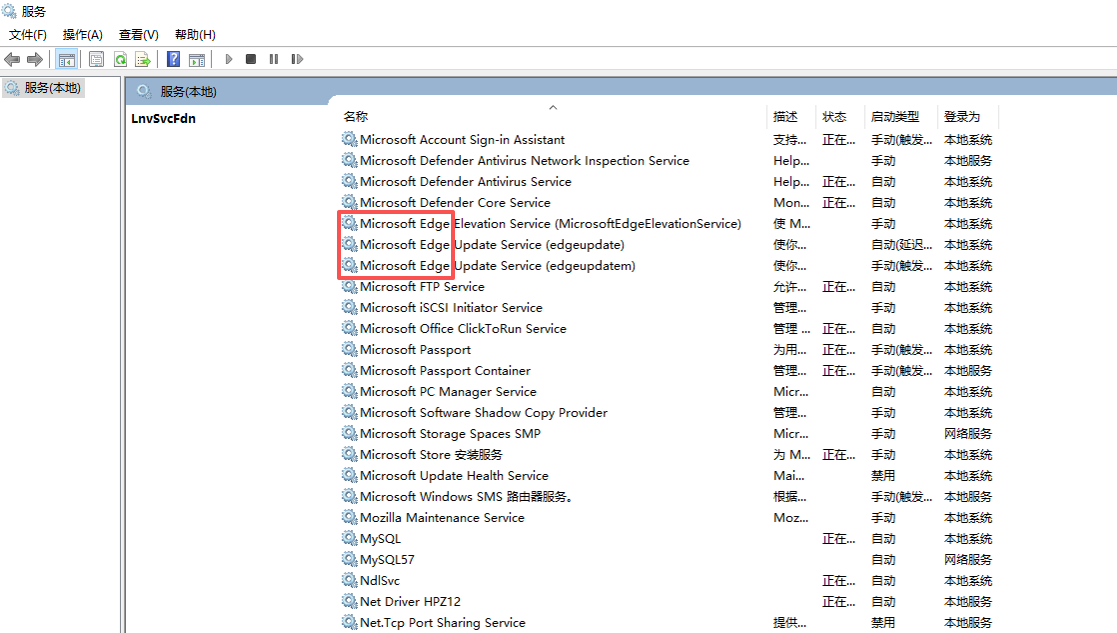Select the Microsoft Passport service name
The width and height of the screenshot is (1117, 633).
[x=415, y=350]
